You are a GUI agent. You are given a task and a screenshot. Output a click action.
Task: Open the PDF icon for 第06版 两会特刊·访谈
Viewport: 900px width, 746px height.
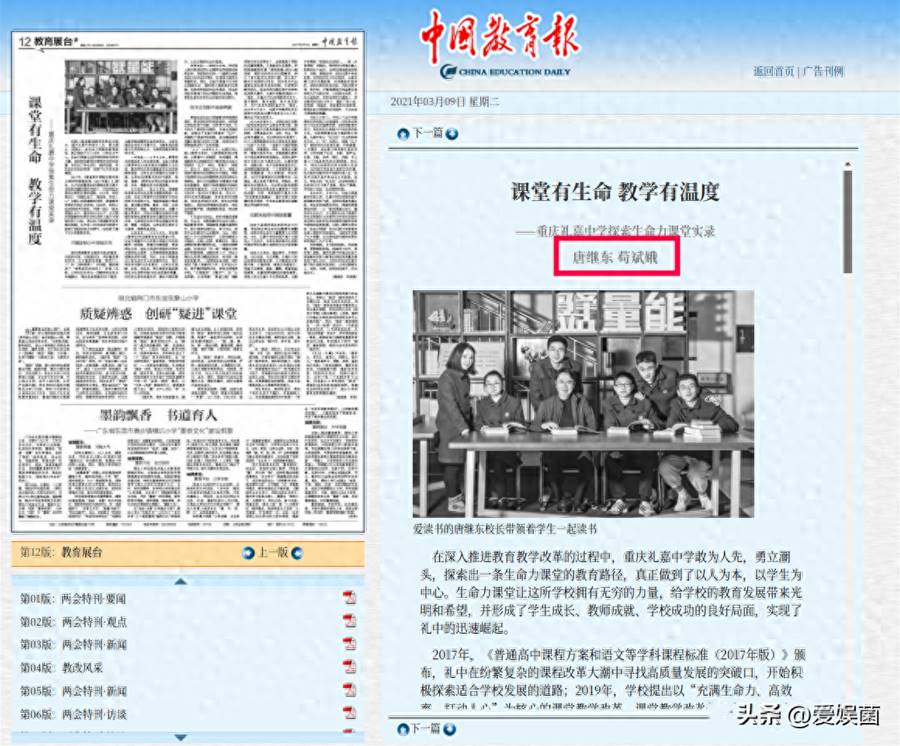(x=350, y=713)
